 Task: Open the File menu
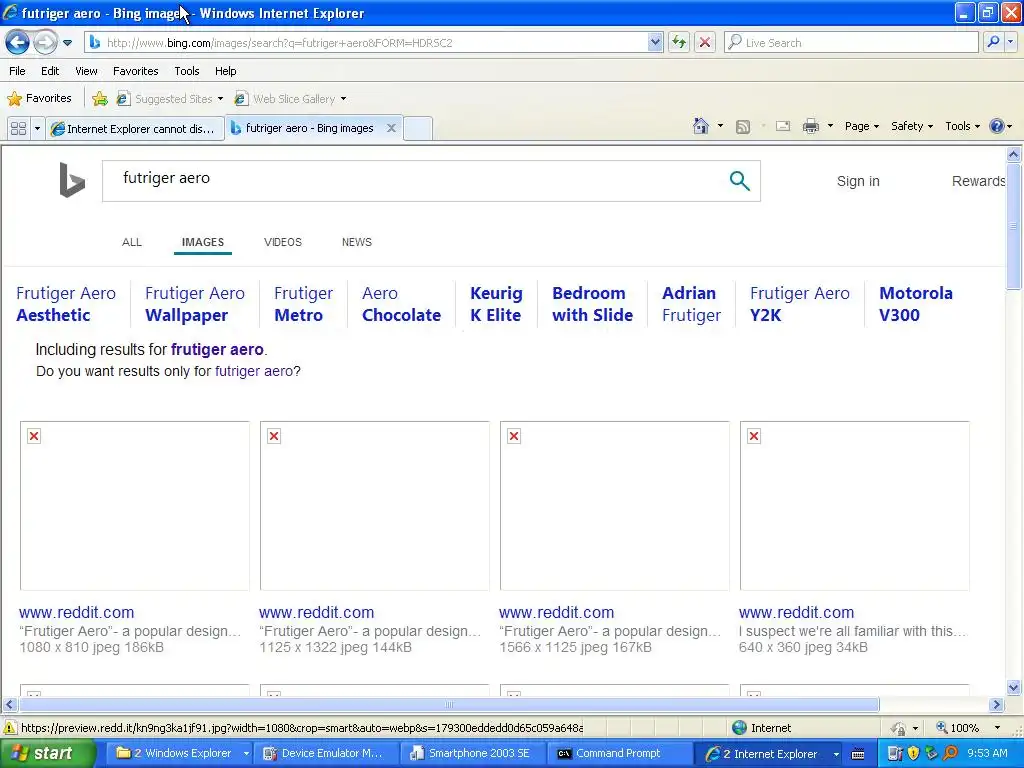point(18,71)
